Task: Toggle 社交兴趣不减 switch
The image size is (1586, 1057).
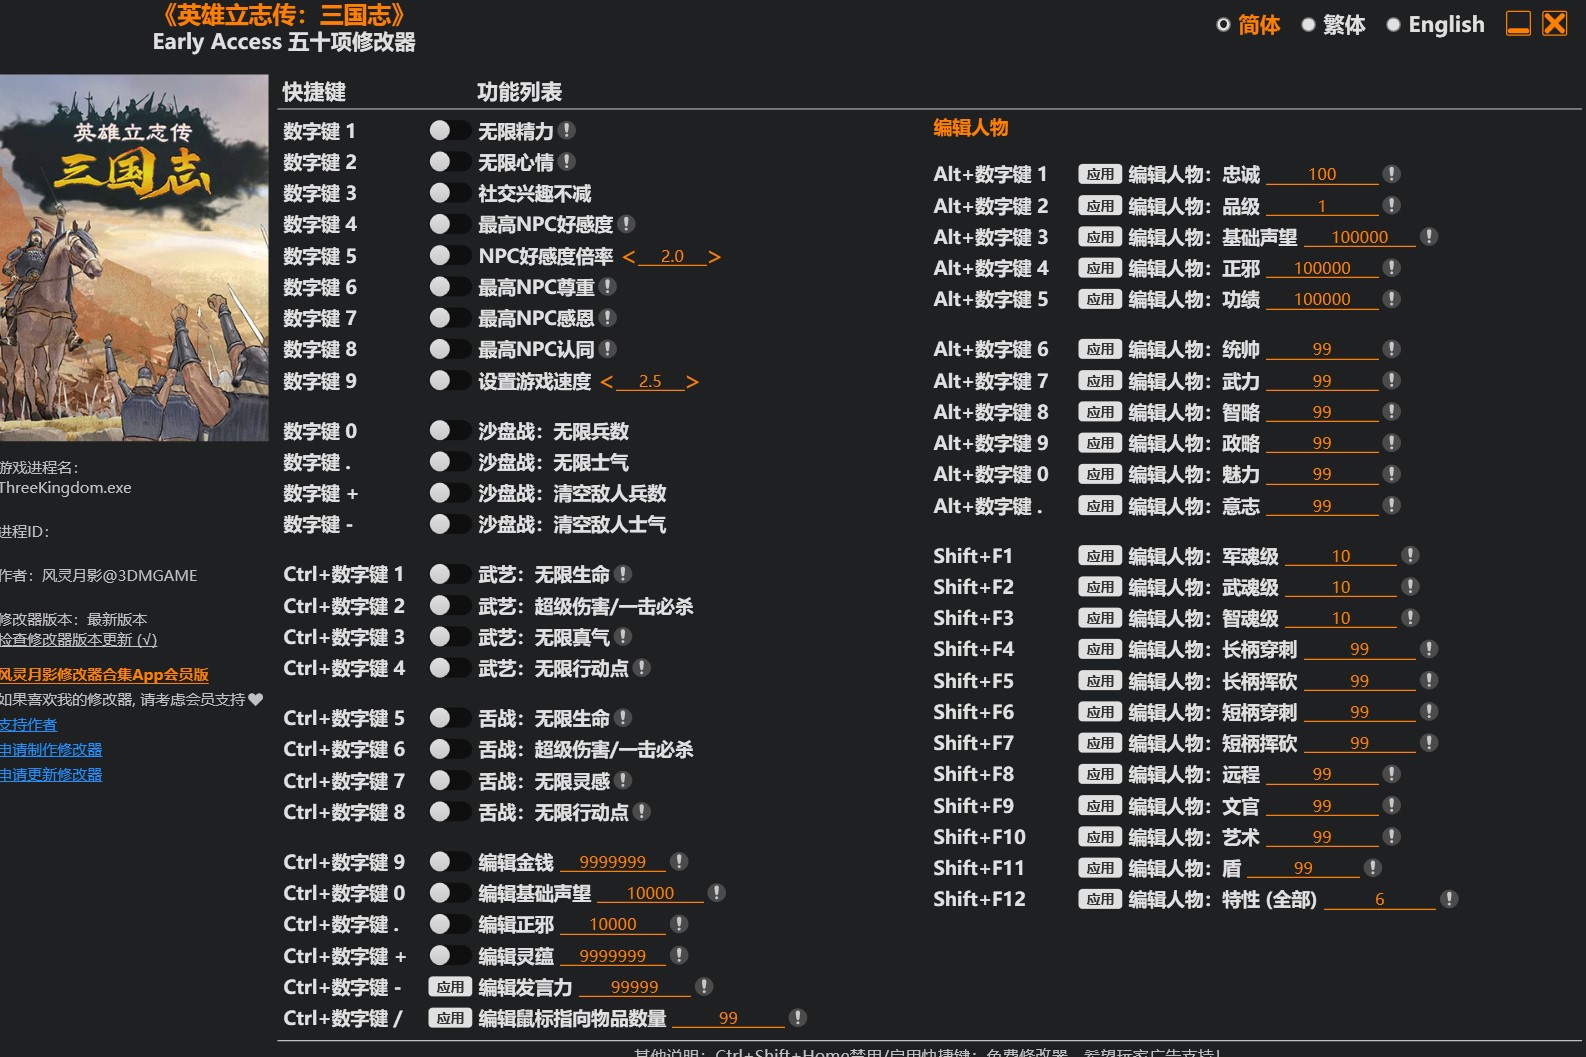Action: [x=449, y=192]
